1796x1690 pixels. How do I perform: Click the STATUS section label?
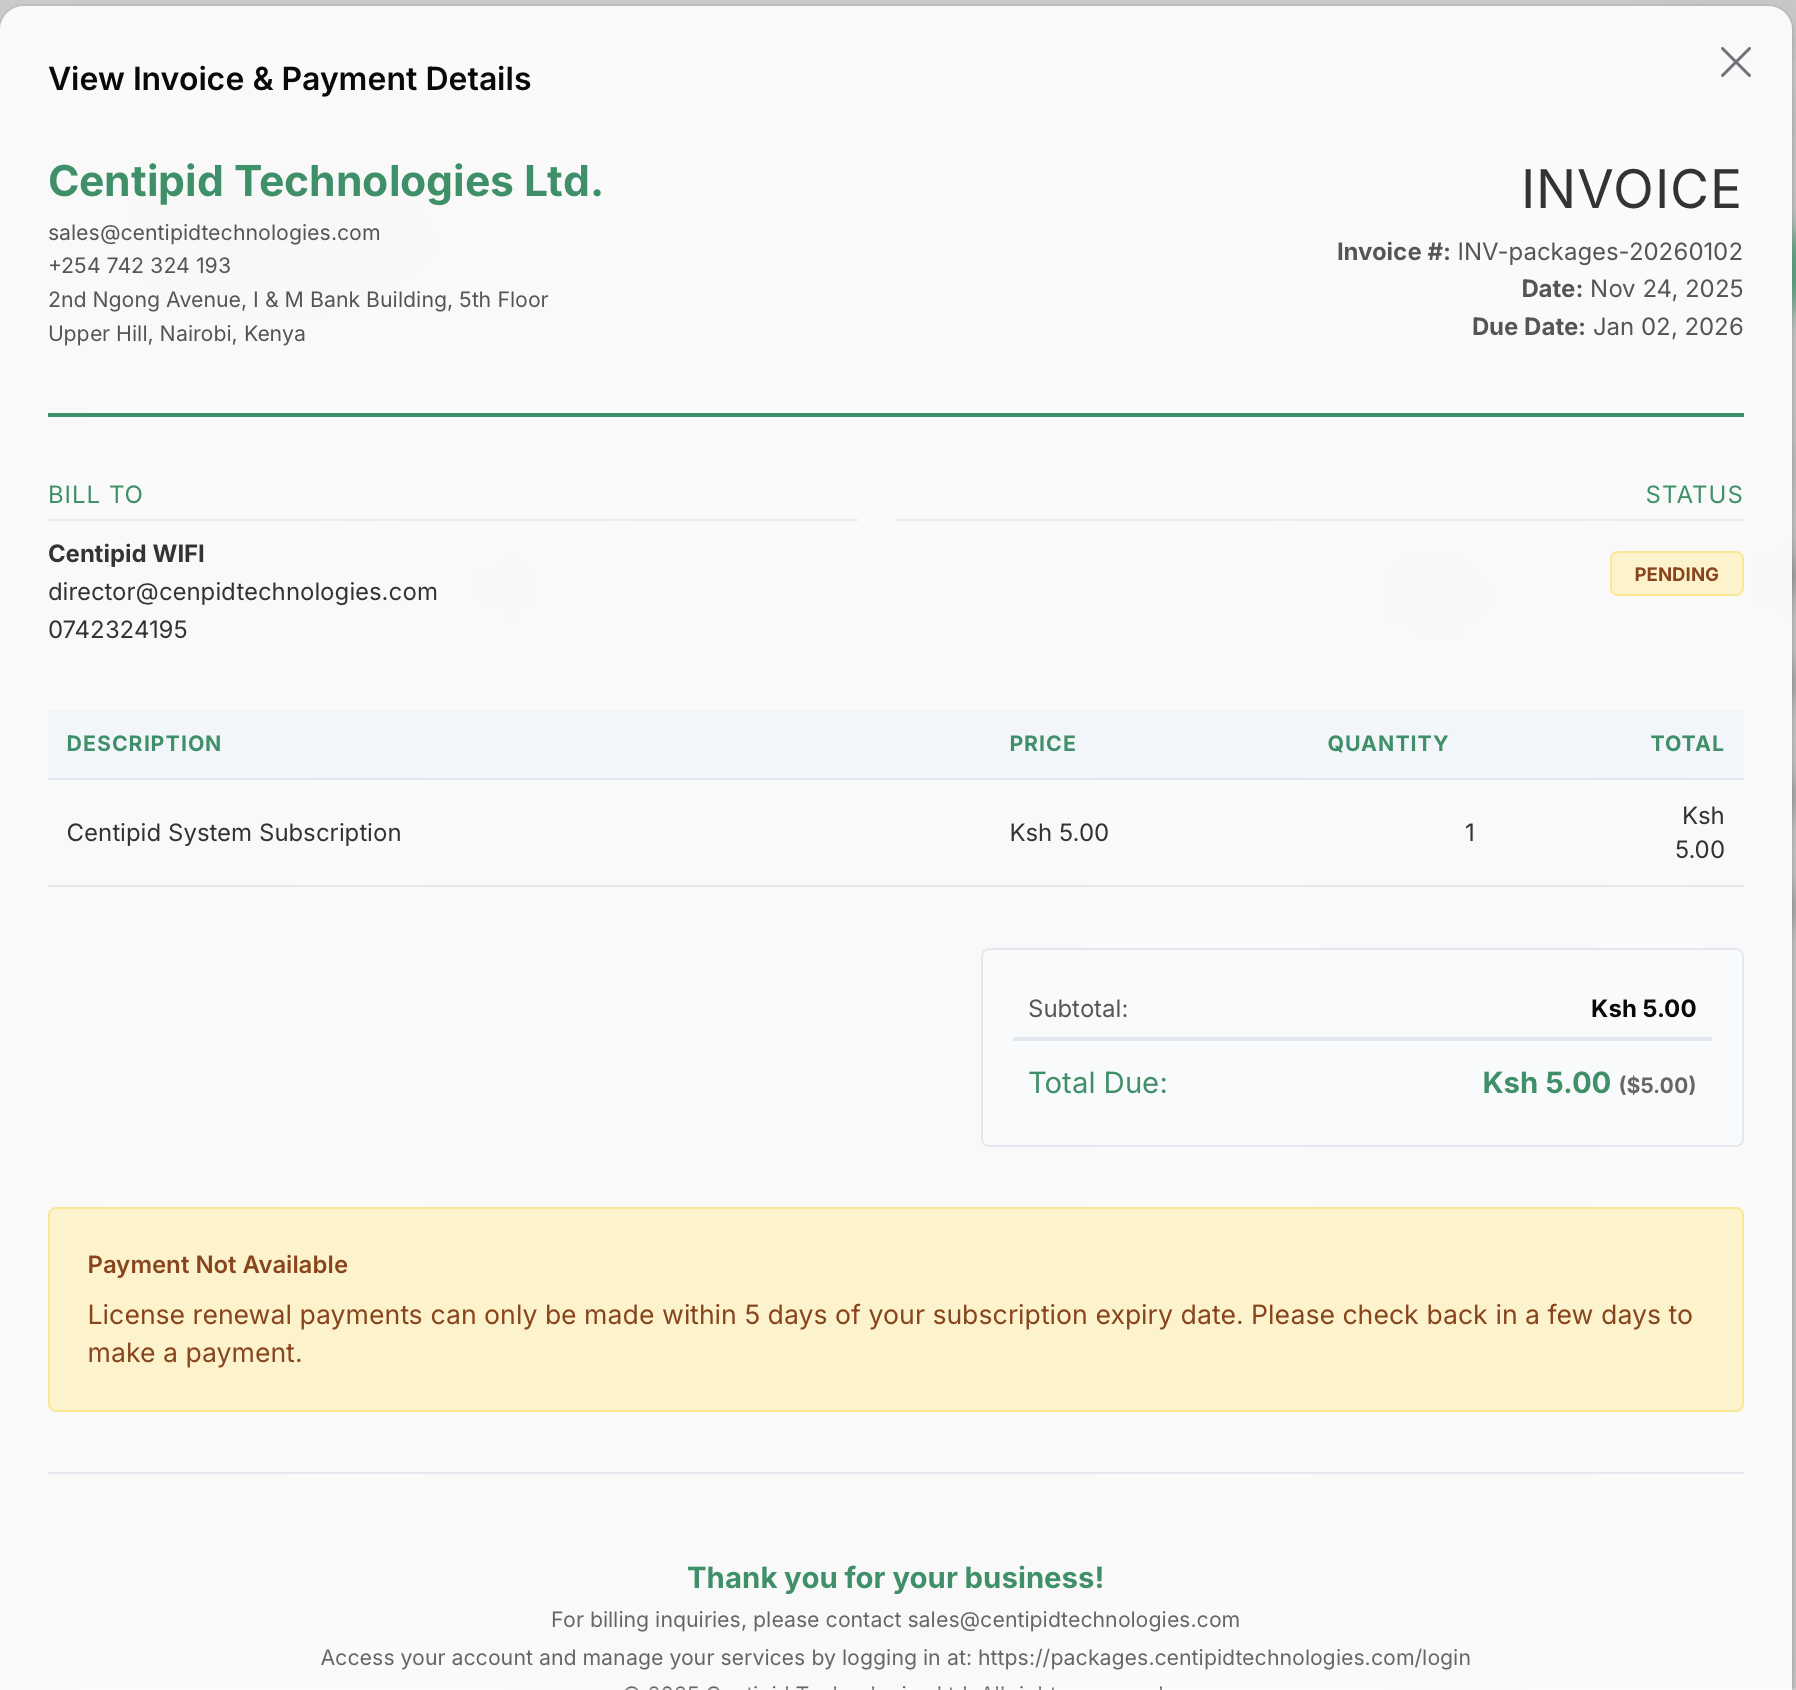coord(1693,494)
